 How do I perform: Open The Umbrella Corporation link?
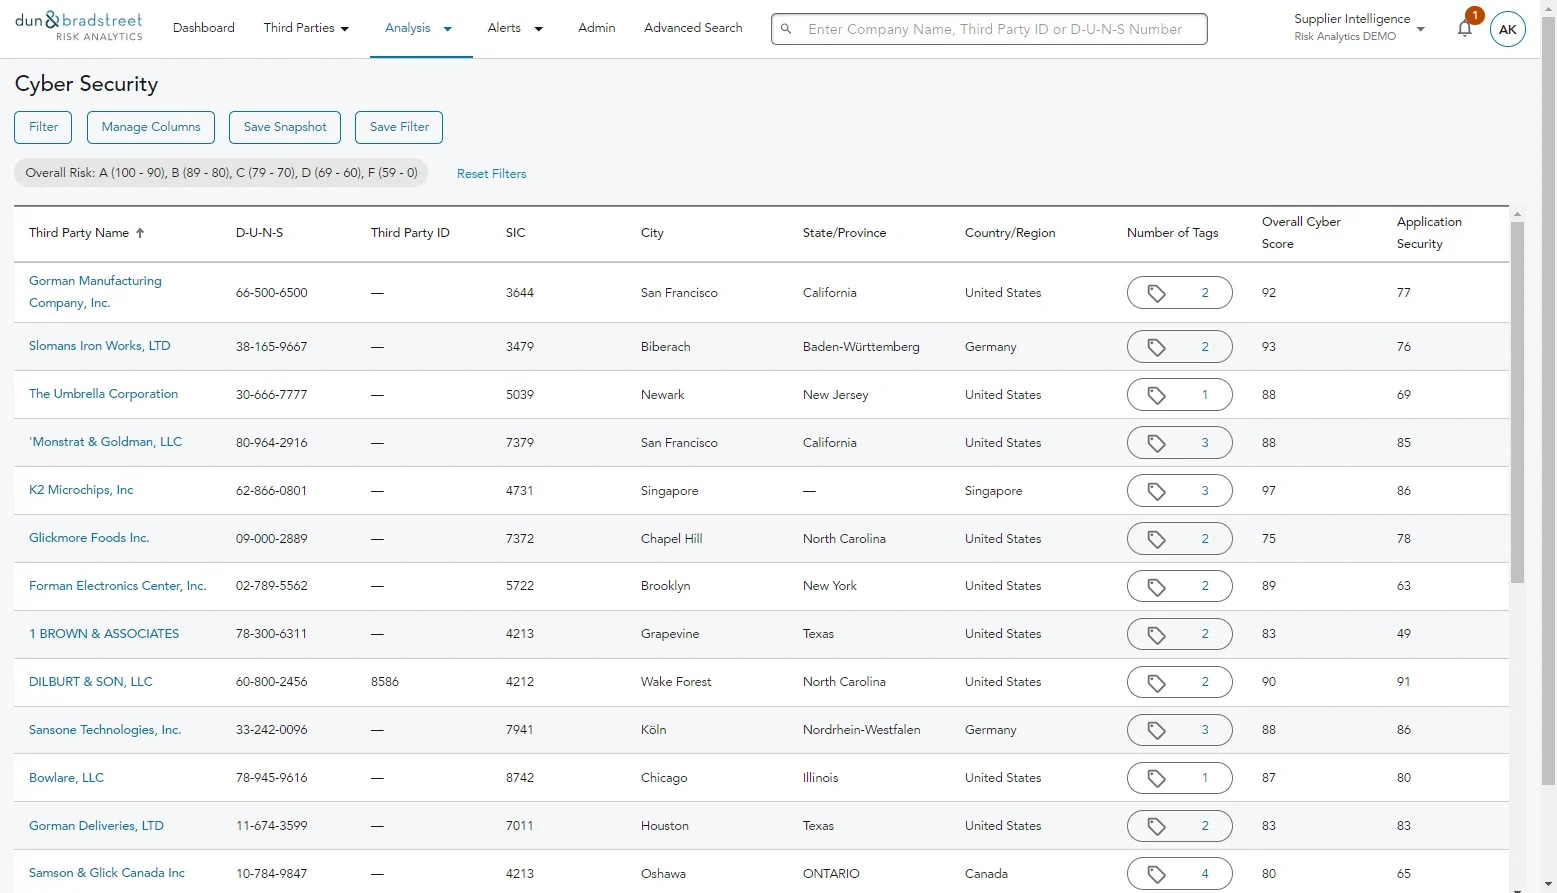[103, 394]
